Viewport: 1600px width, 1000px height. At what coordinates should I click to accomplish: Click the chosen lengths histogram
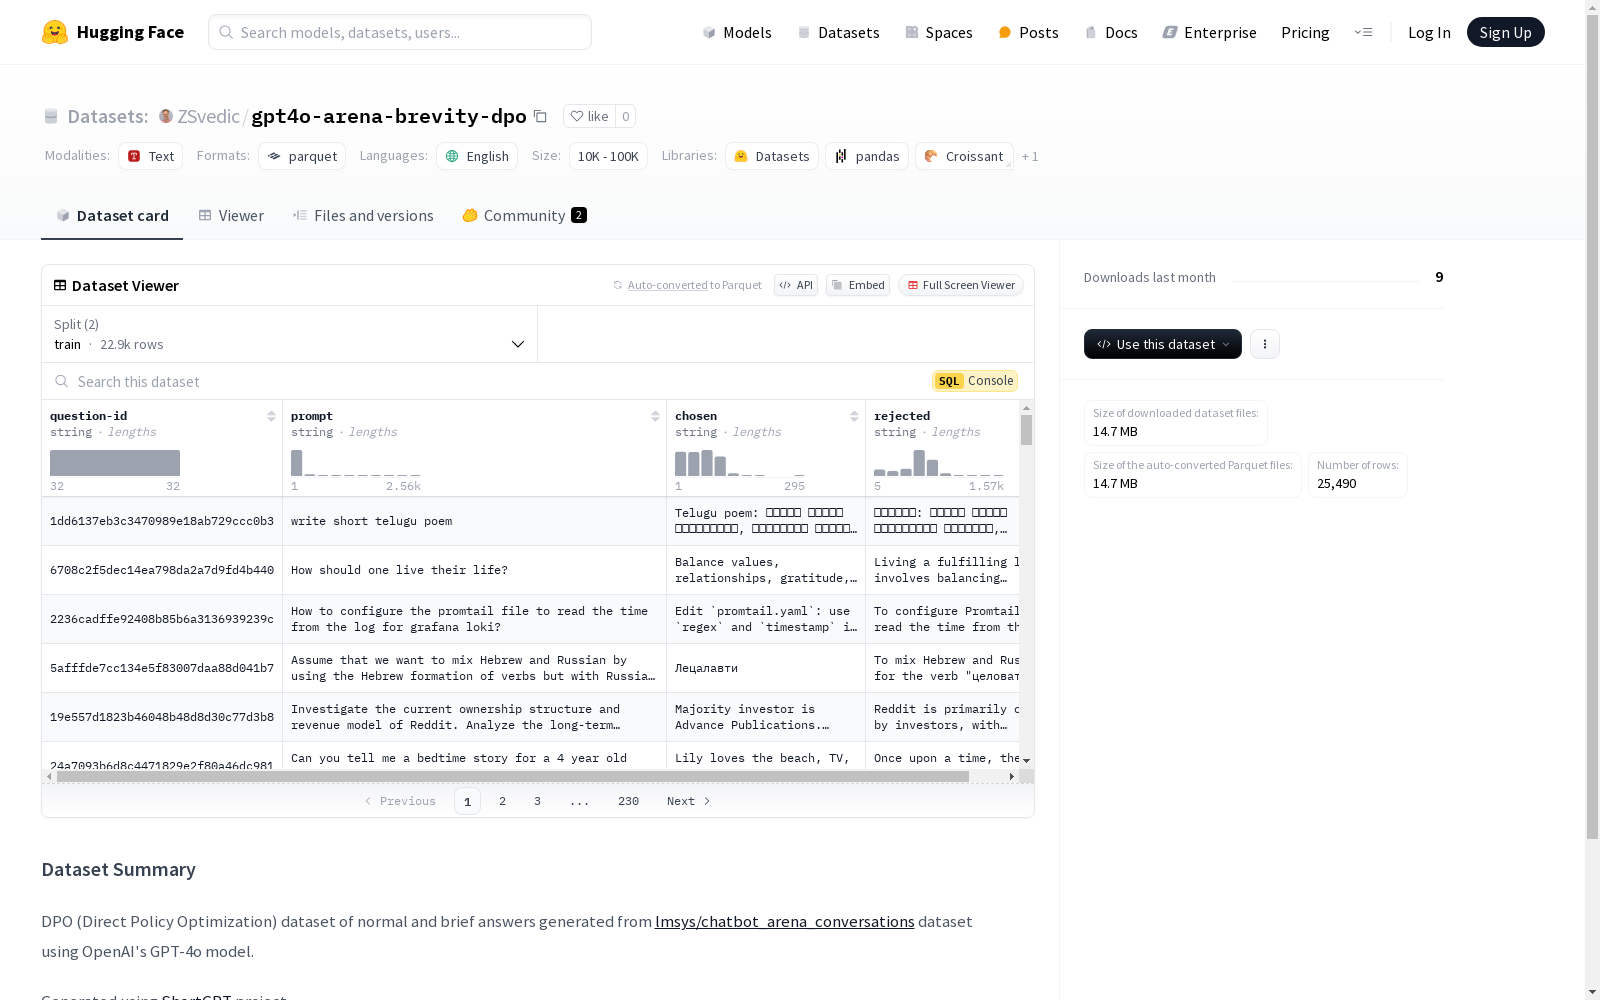[740, 463]
